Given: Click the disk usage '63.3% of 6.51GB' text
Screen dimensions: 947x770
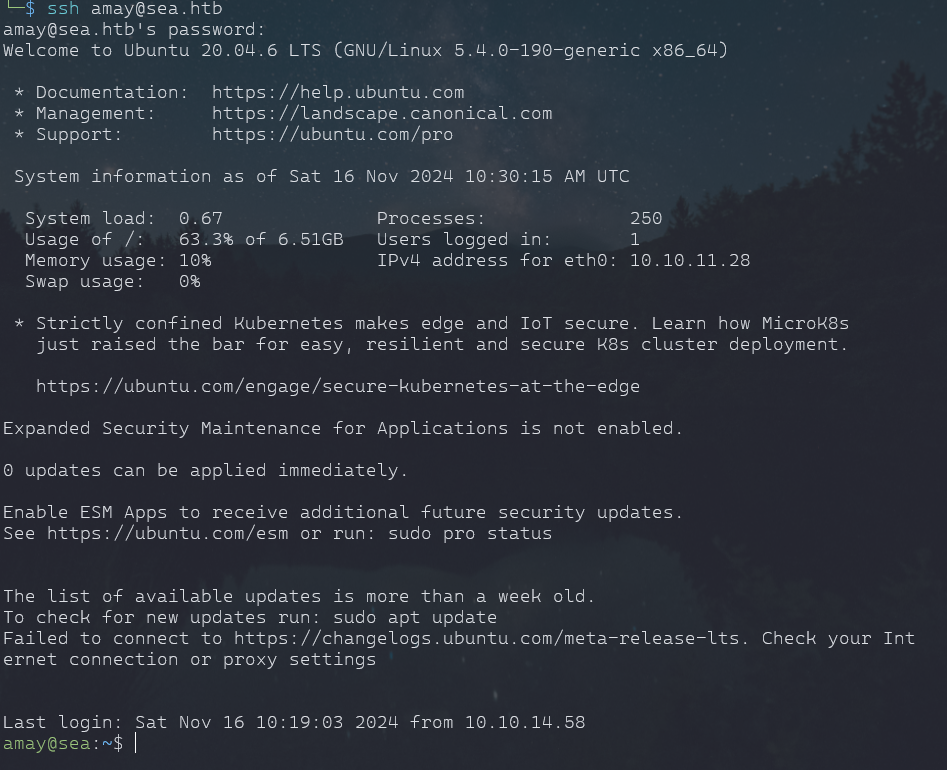Looking at the screenshot, I should point(261,239).
